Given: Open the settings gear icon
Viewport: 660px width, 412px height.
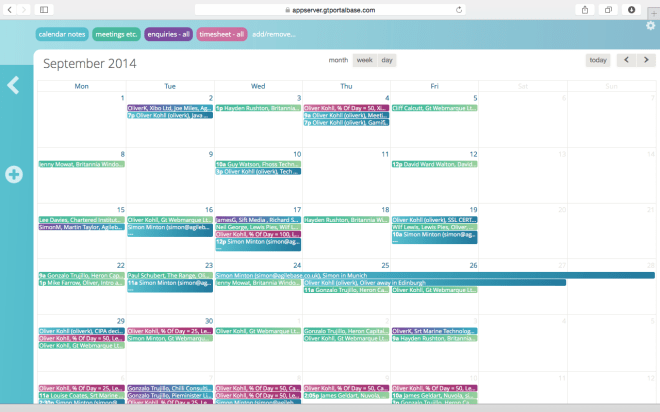Looking at the screenshot, I should tap(651, 26).
